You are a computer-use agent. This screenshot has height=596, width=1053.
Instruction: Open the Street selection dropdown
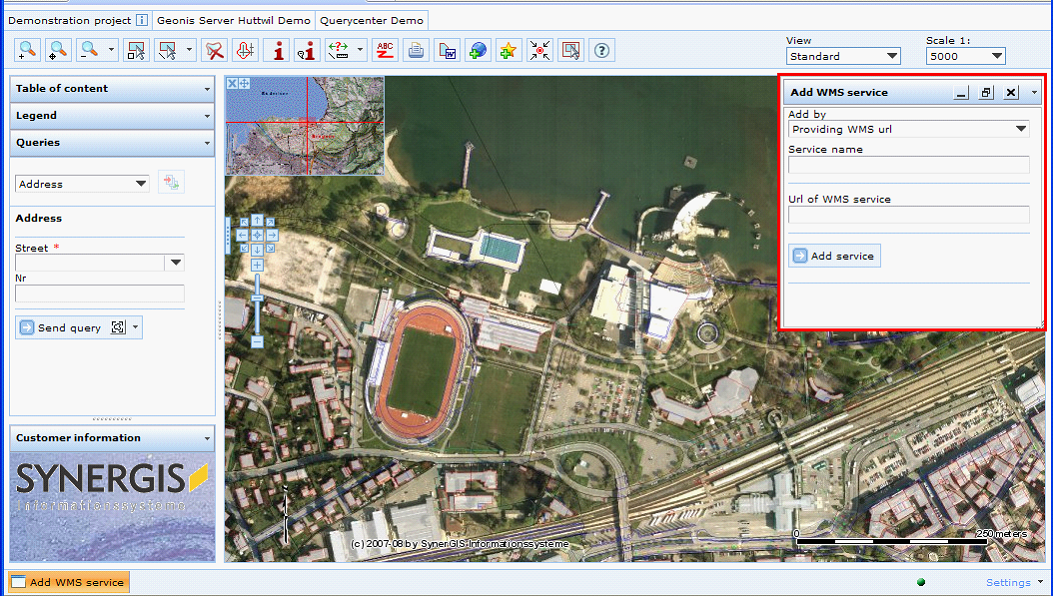click(x=174, y=262)
